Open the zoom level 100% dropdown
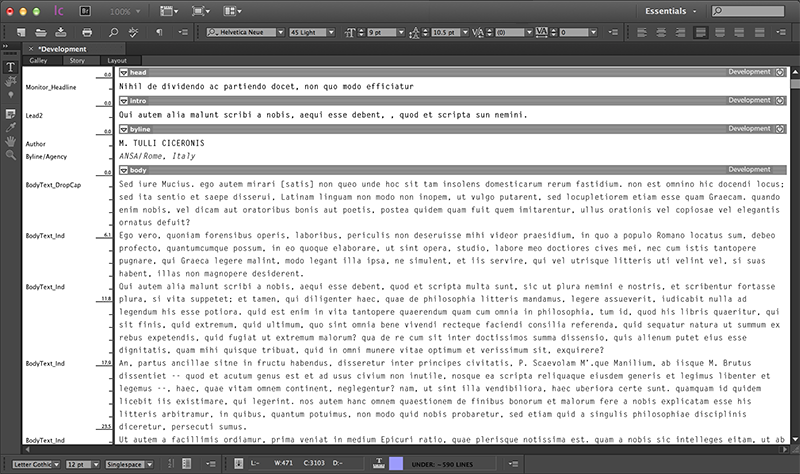This screenshot has height=474, width=800. (x=125, y=11)
